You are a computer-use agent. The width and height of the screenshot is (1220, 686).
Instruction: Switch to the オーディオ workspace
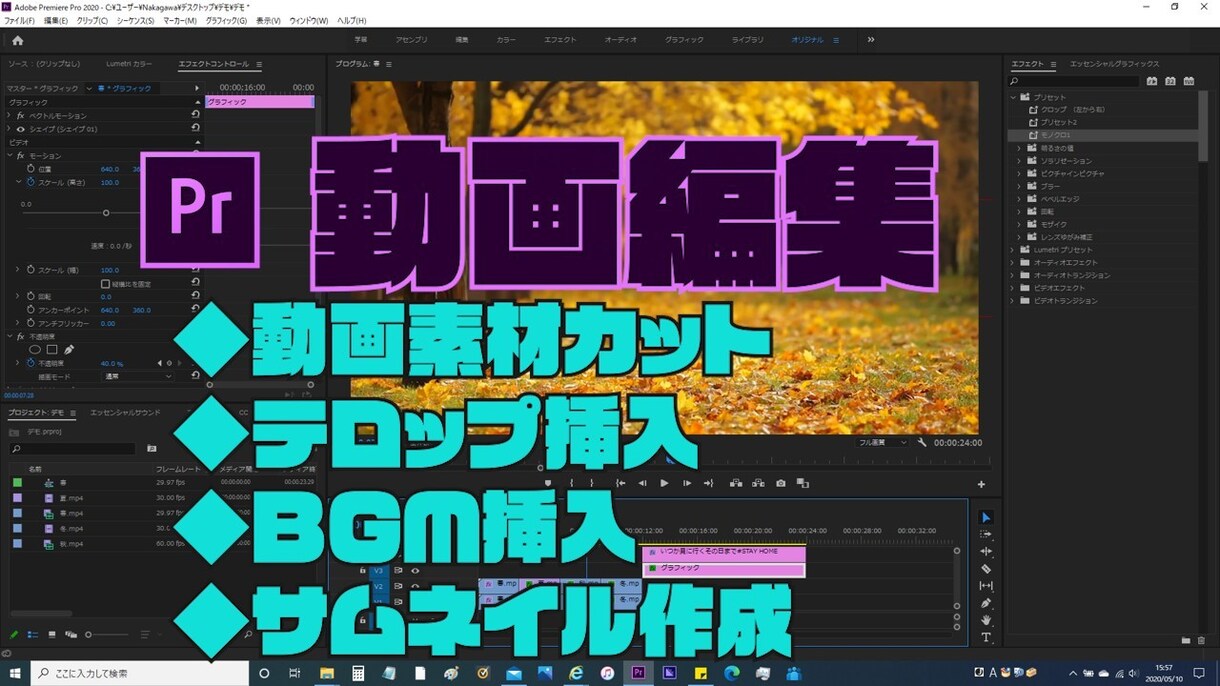coord(621,40)
